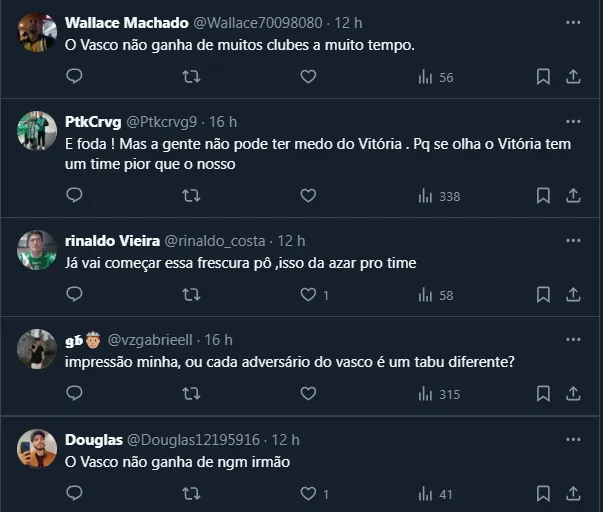The image size is (603, 512).
Task: View analytics showing 315 views
Action: pyautogui.click(x=439, y=394)
